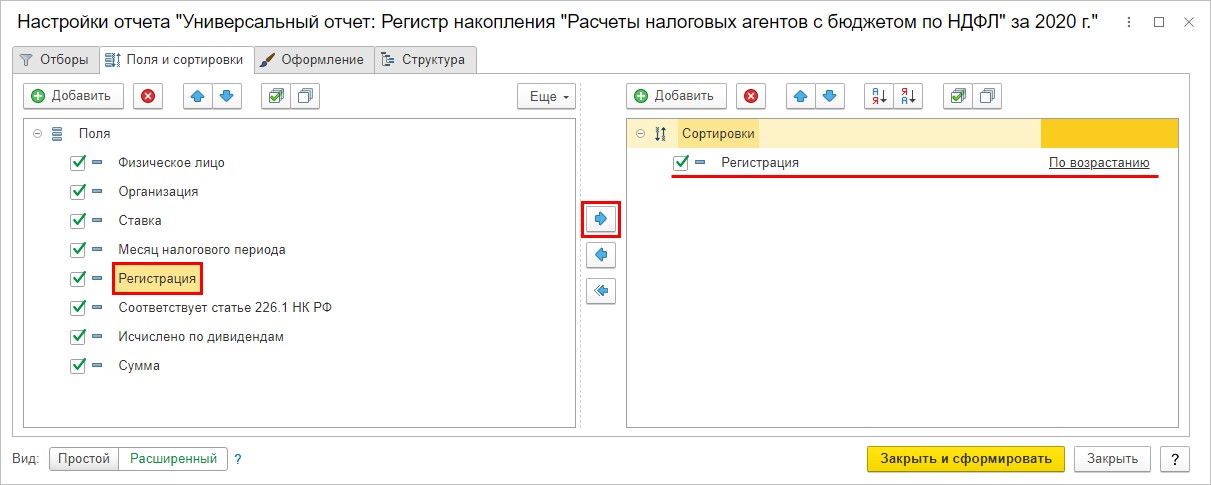Viewport: 1211px width, 485px height.
Task: Click Закрыть и сформировать button
Action: (966, 459)
